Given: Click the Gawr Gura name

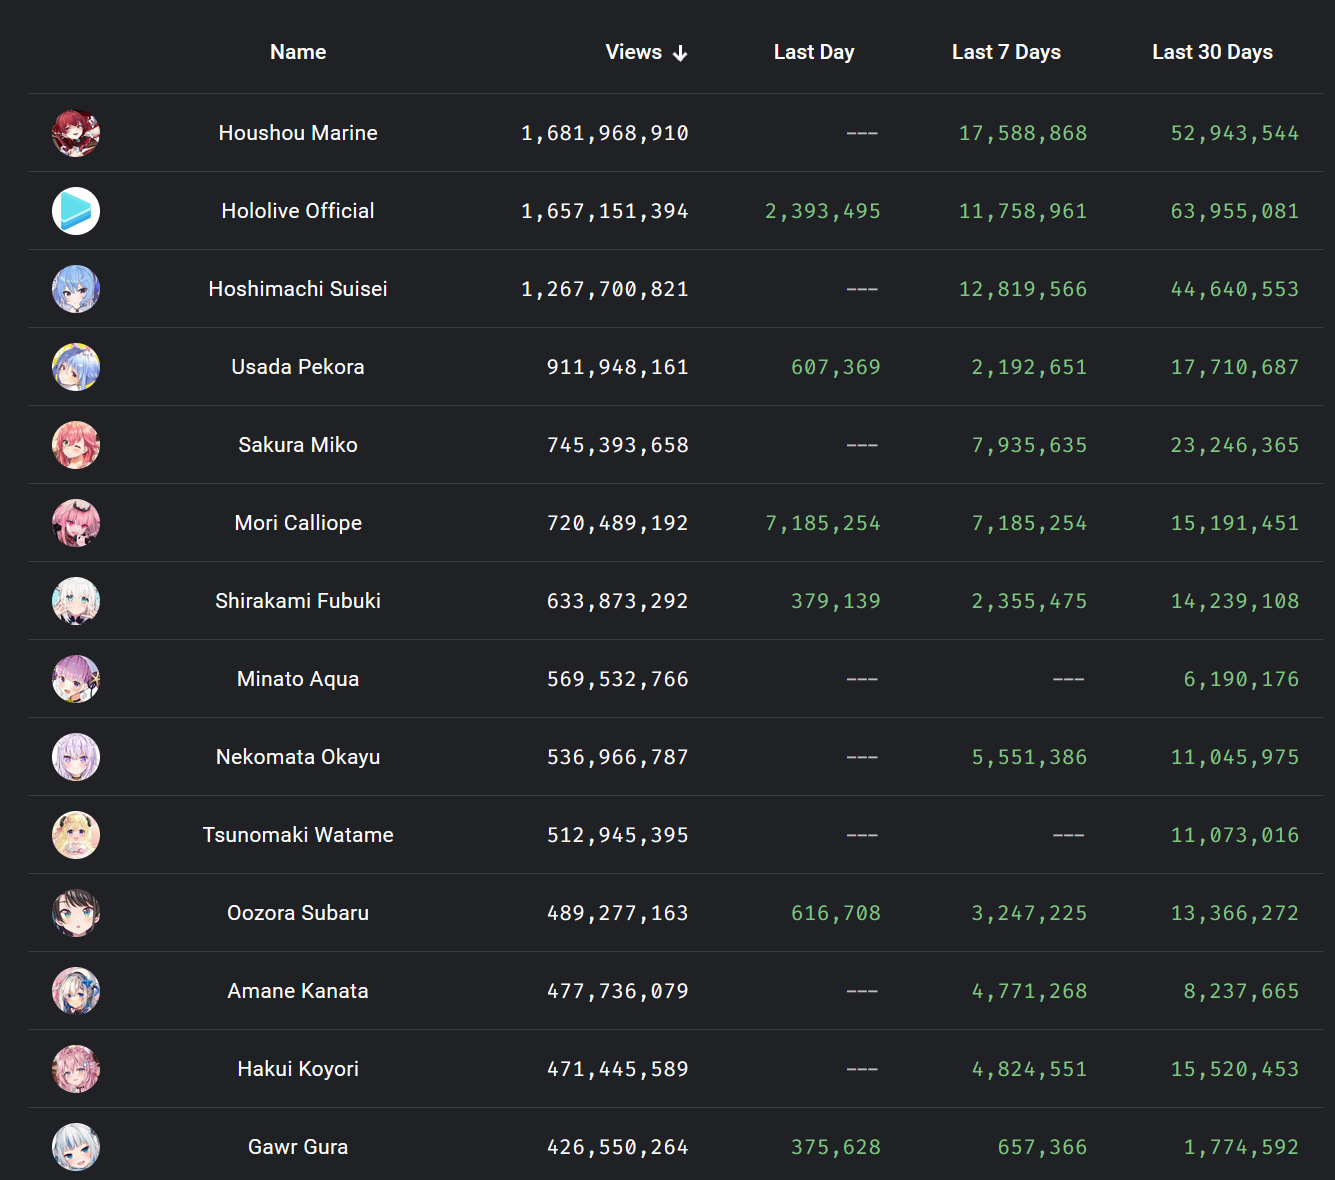Looking at the screenshot, I should tap(298, 1147).
